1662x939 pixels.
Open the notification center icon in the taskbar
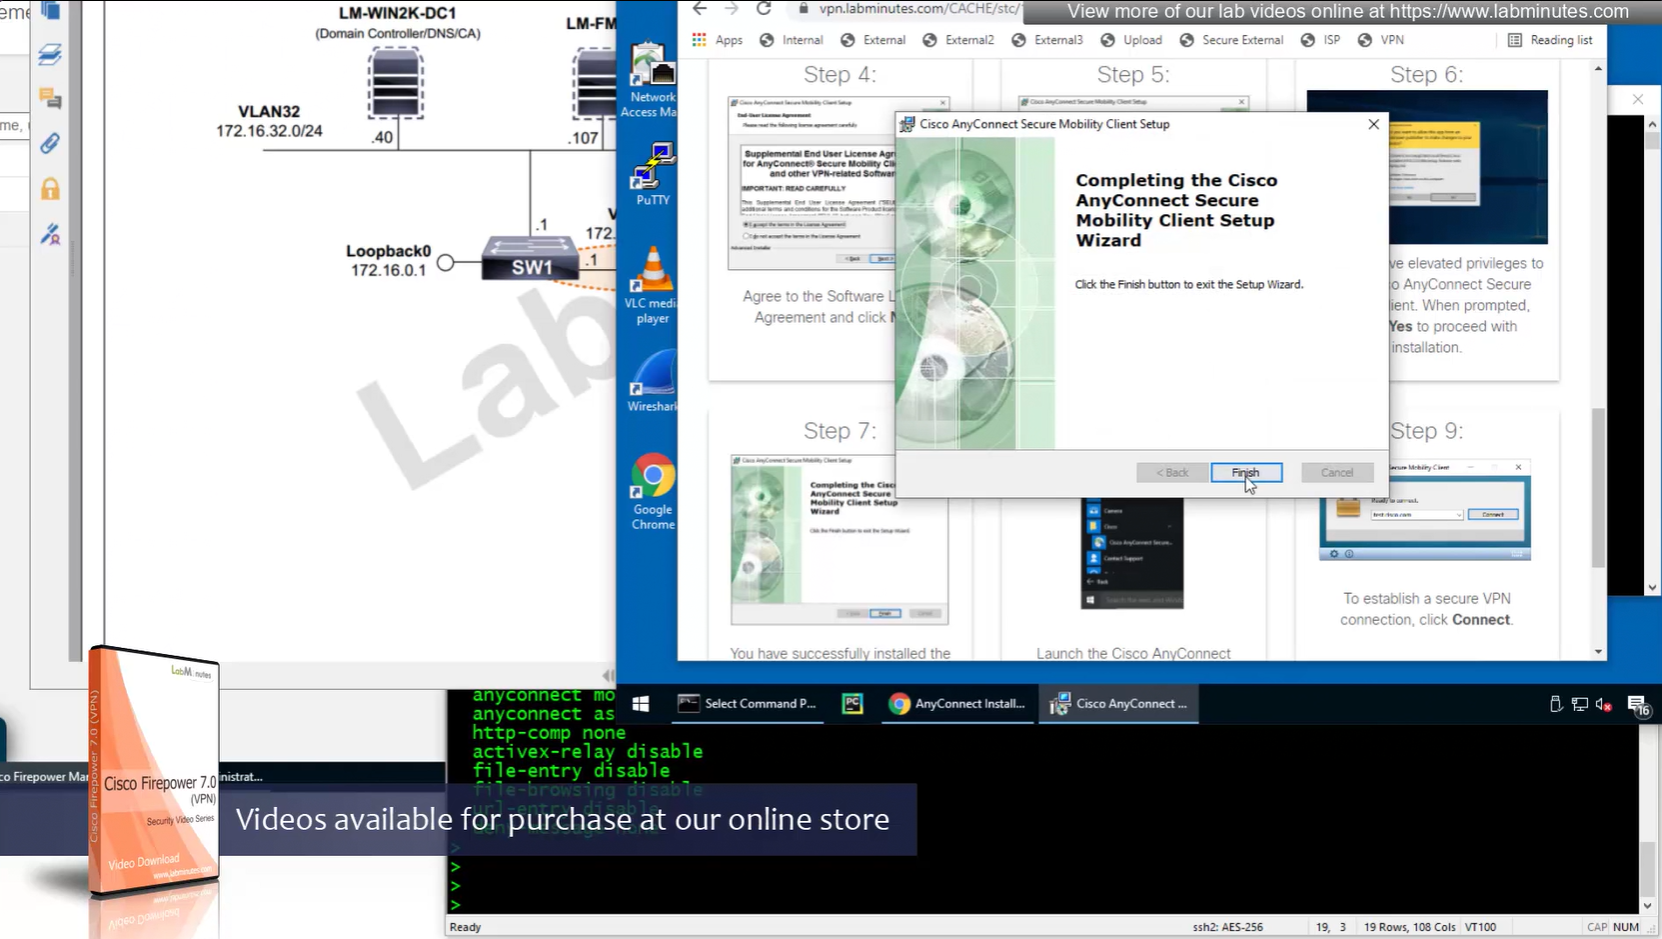point(1637,705)
